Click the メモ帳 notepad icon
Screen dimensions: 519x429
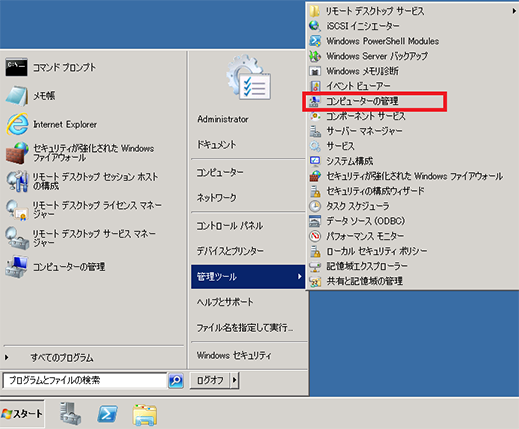[16, 96]
